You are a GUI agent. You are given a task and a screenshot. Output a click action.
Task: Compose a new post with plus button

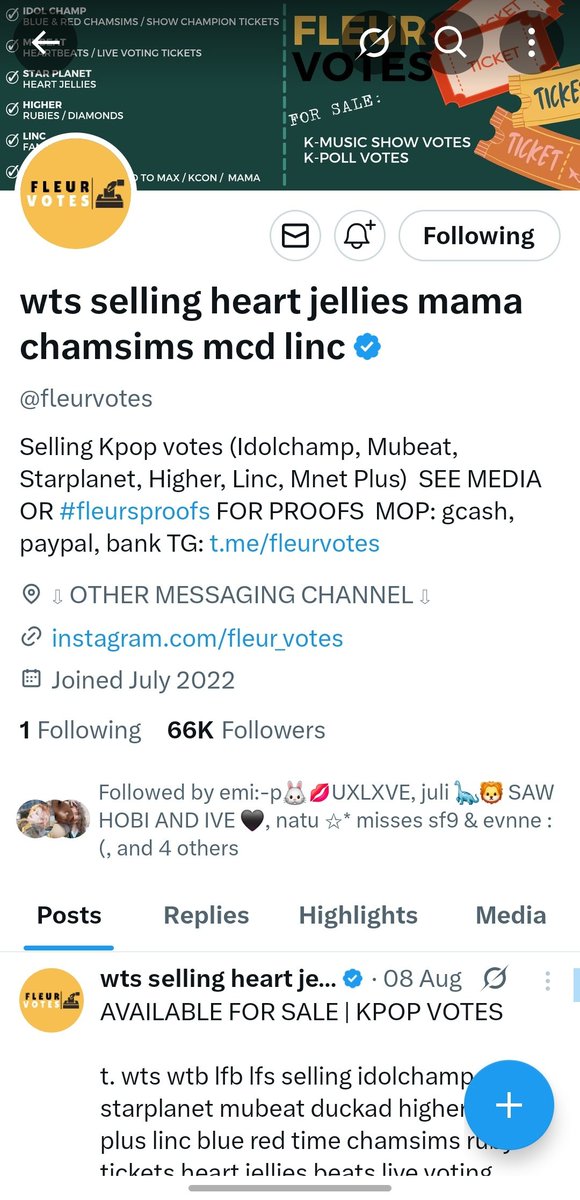pos(509,1104)
